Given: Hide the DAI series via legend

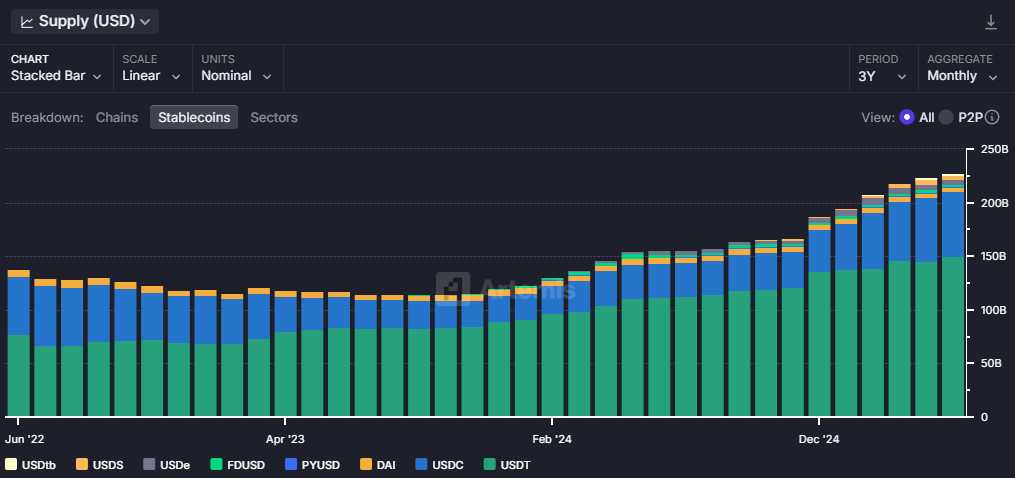Looking at the screenshot, I should coord(365,464).
